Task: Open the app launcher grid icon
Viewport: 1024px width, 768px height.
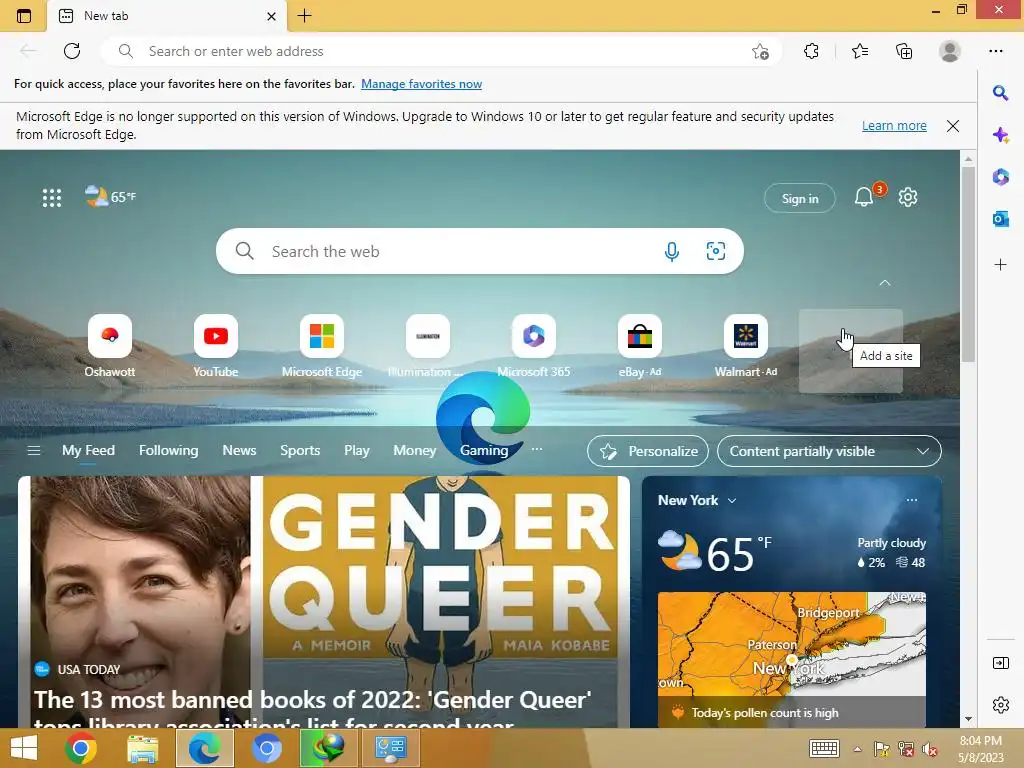Action: [x=52, y=197]
